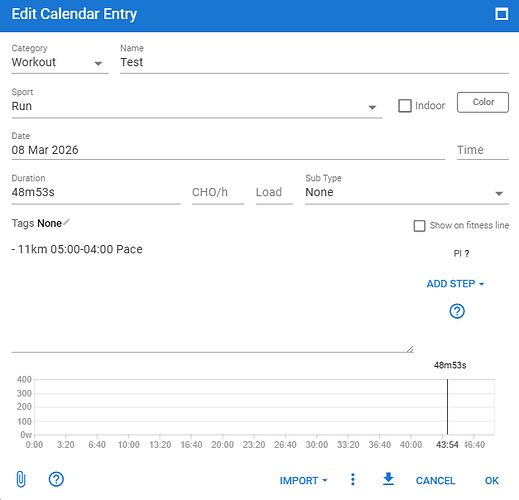The width and height of the screenshot is (519, 500).
Task: Edit tags with the pencil icon
Action: 66,222
